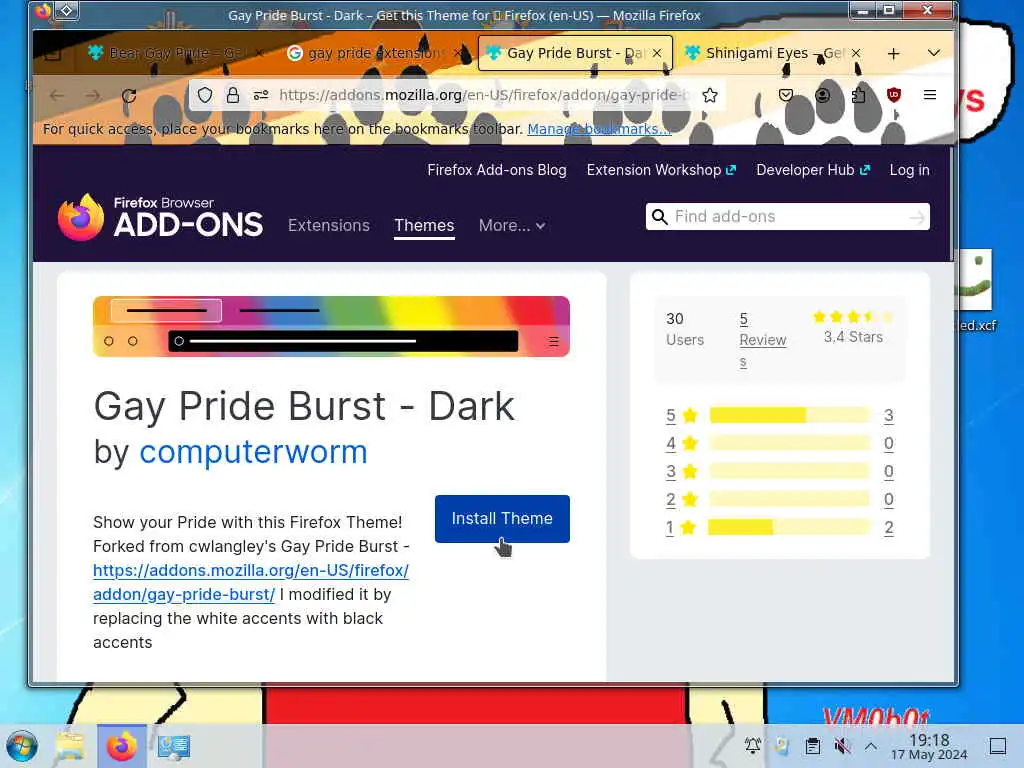Click the address bar URL
Viewport: 1024px width, 768px height.
(483, 95)
